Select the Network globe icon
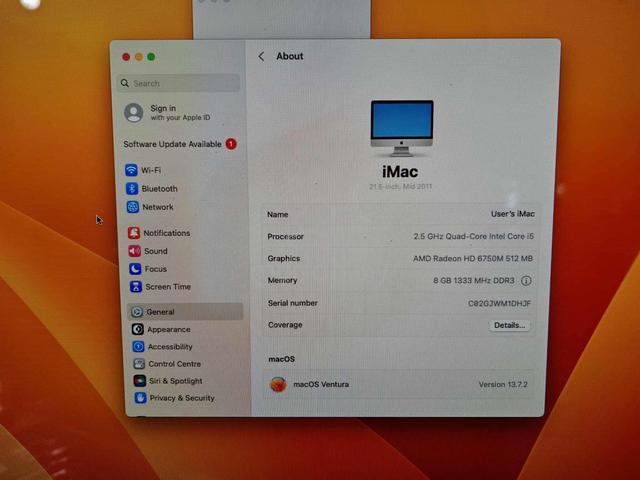The width and height of the screenshot is (640, 480). [x=132, y=207]
